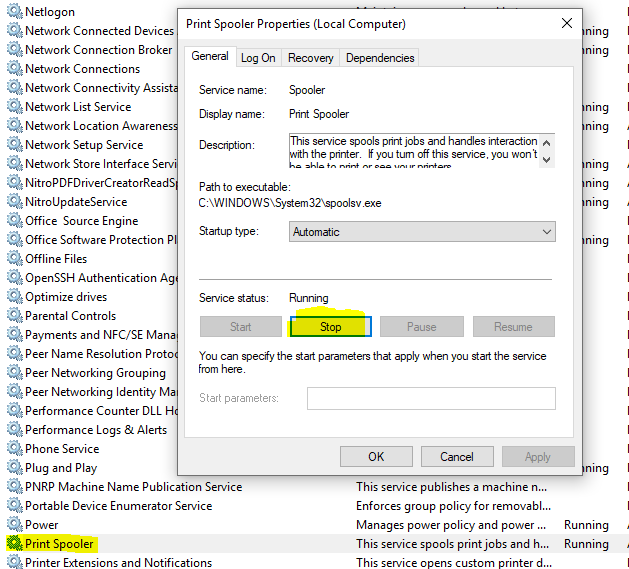Click the gear icon beside Netlogon
Image resolution: width=629 pixels, height=569 pixels.
pos(14,11)
